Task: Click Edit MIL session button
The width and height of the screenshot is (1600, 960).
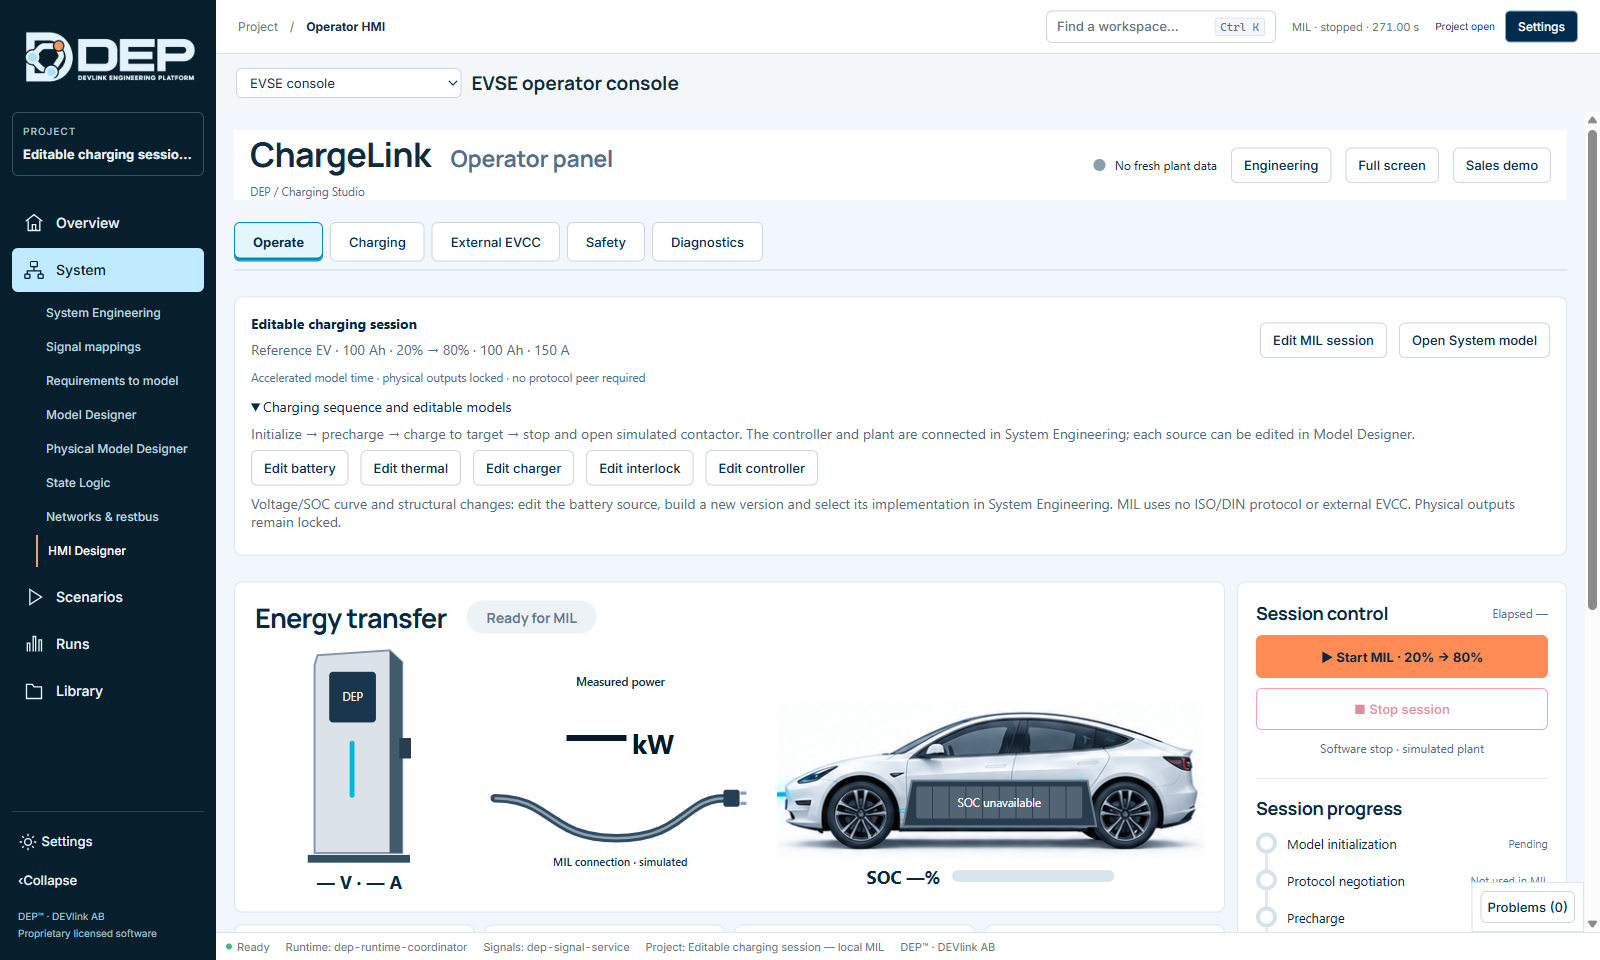Action: point(1323,340)
